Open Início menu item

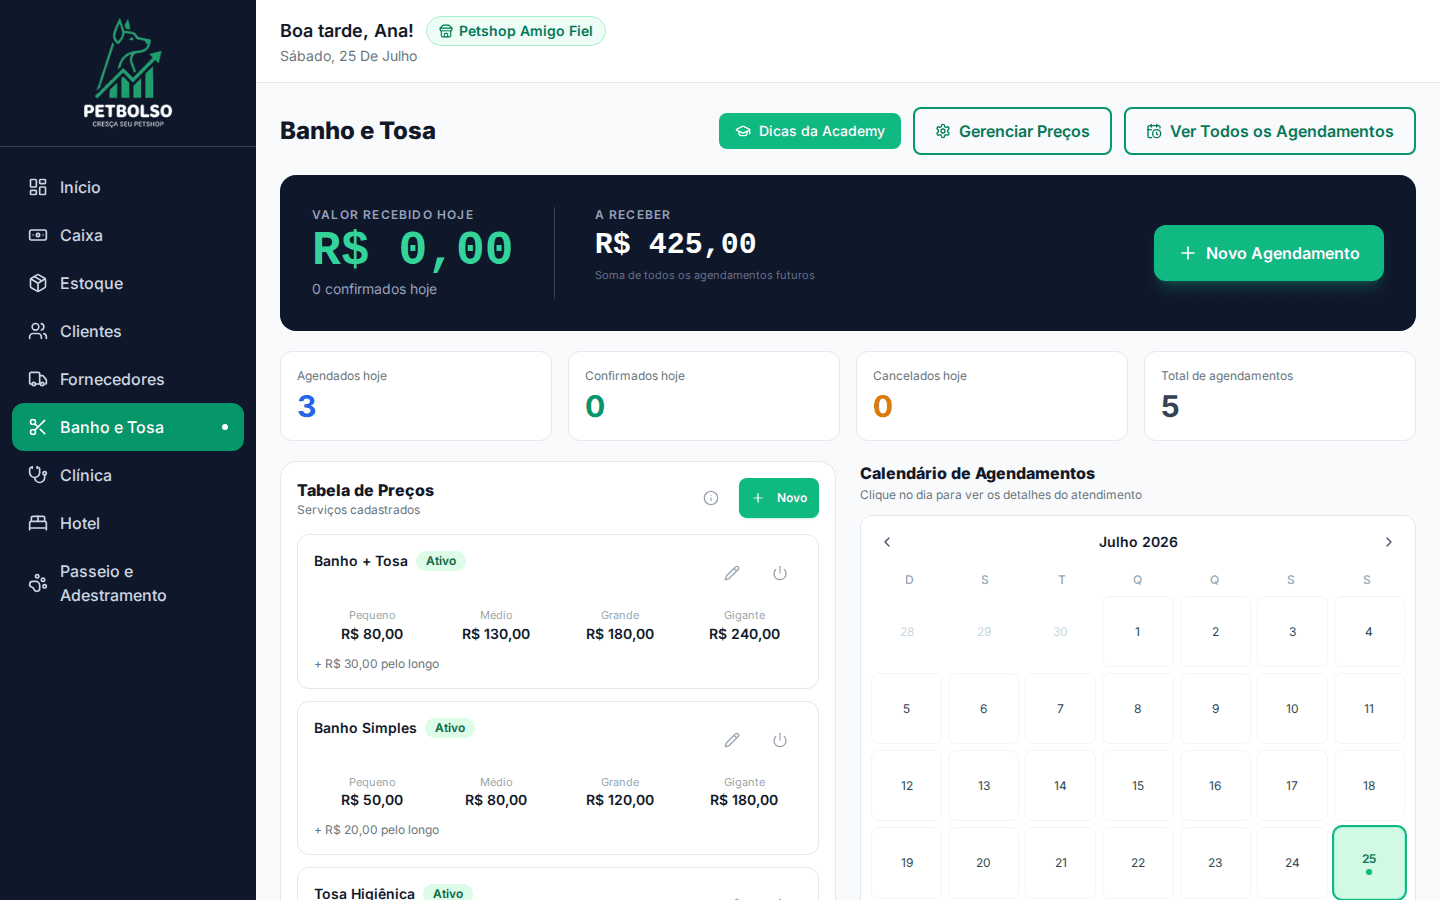click(x=128, y=187)
